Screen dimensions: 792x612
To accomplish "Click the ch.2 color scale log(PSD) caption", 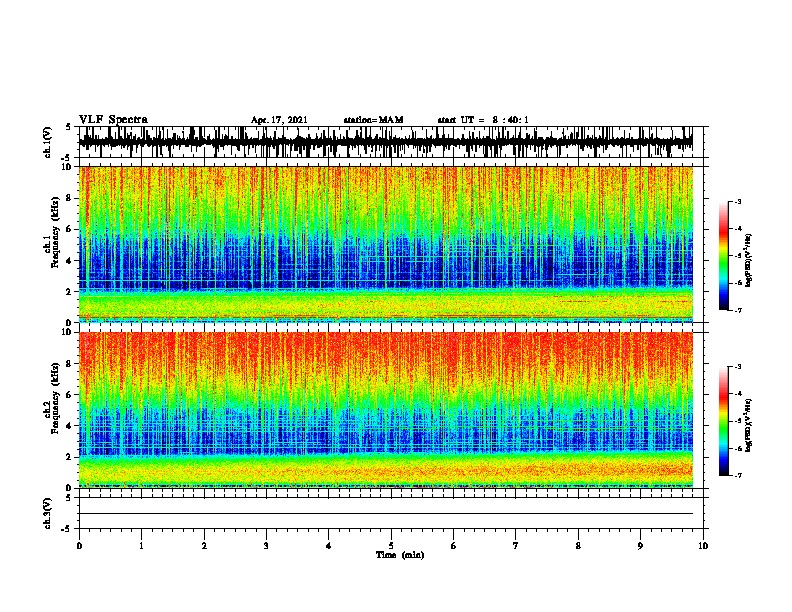I will [x=749, y=425].
